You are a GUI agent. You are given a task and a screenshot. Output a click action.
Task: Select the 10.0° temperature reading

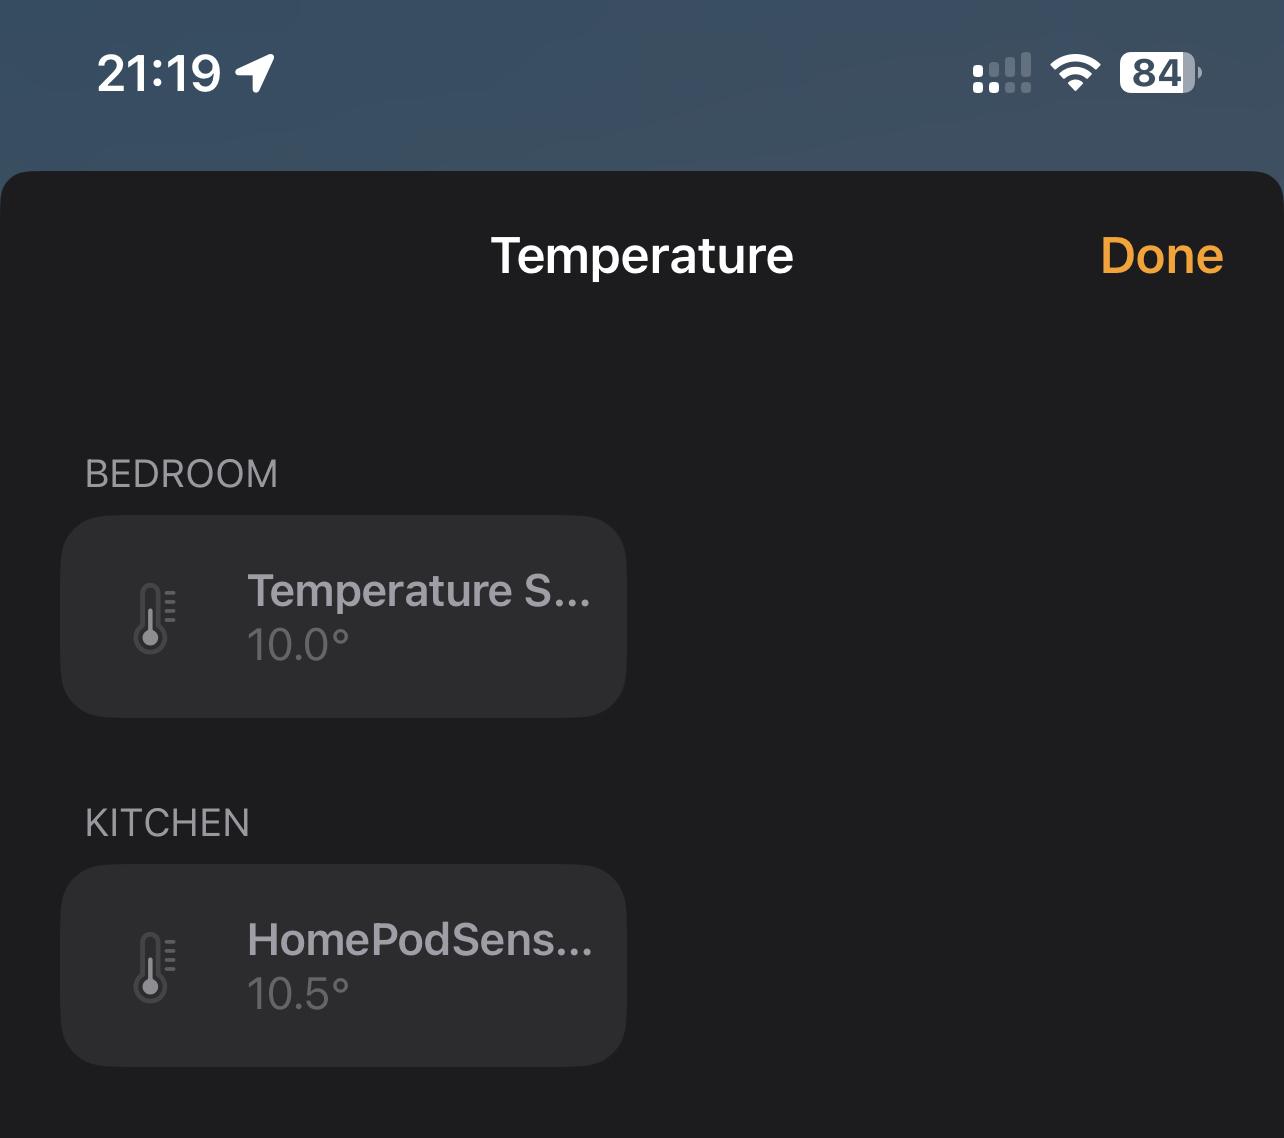tap(298, 645)
